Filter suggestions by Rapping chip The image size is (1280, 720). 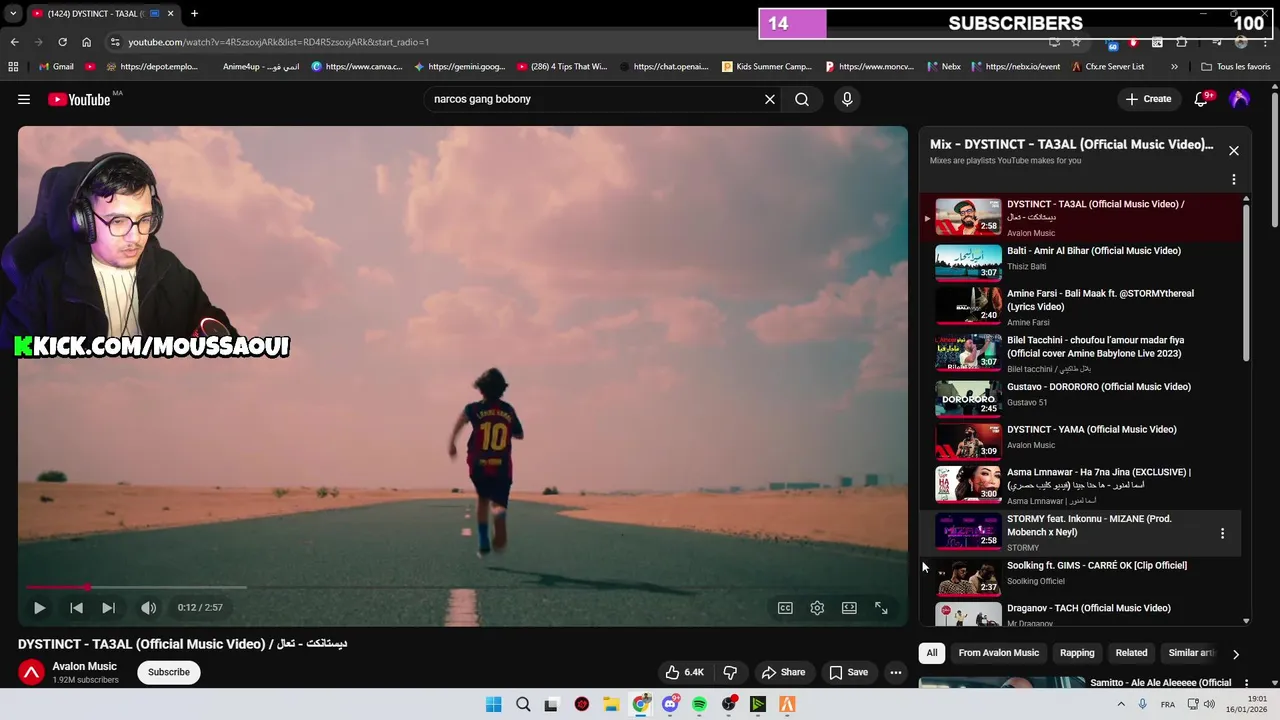click(x=1077, y=653)
